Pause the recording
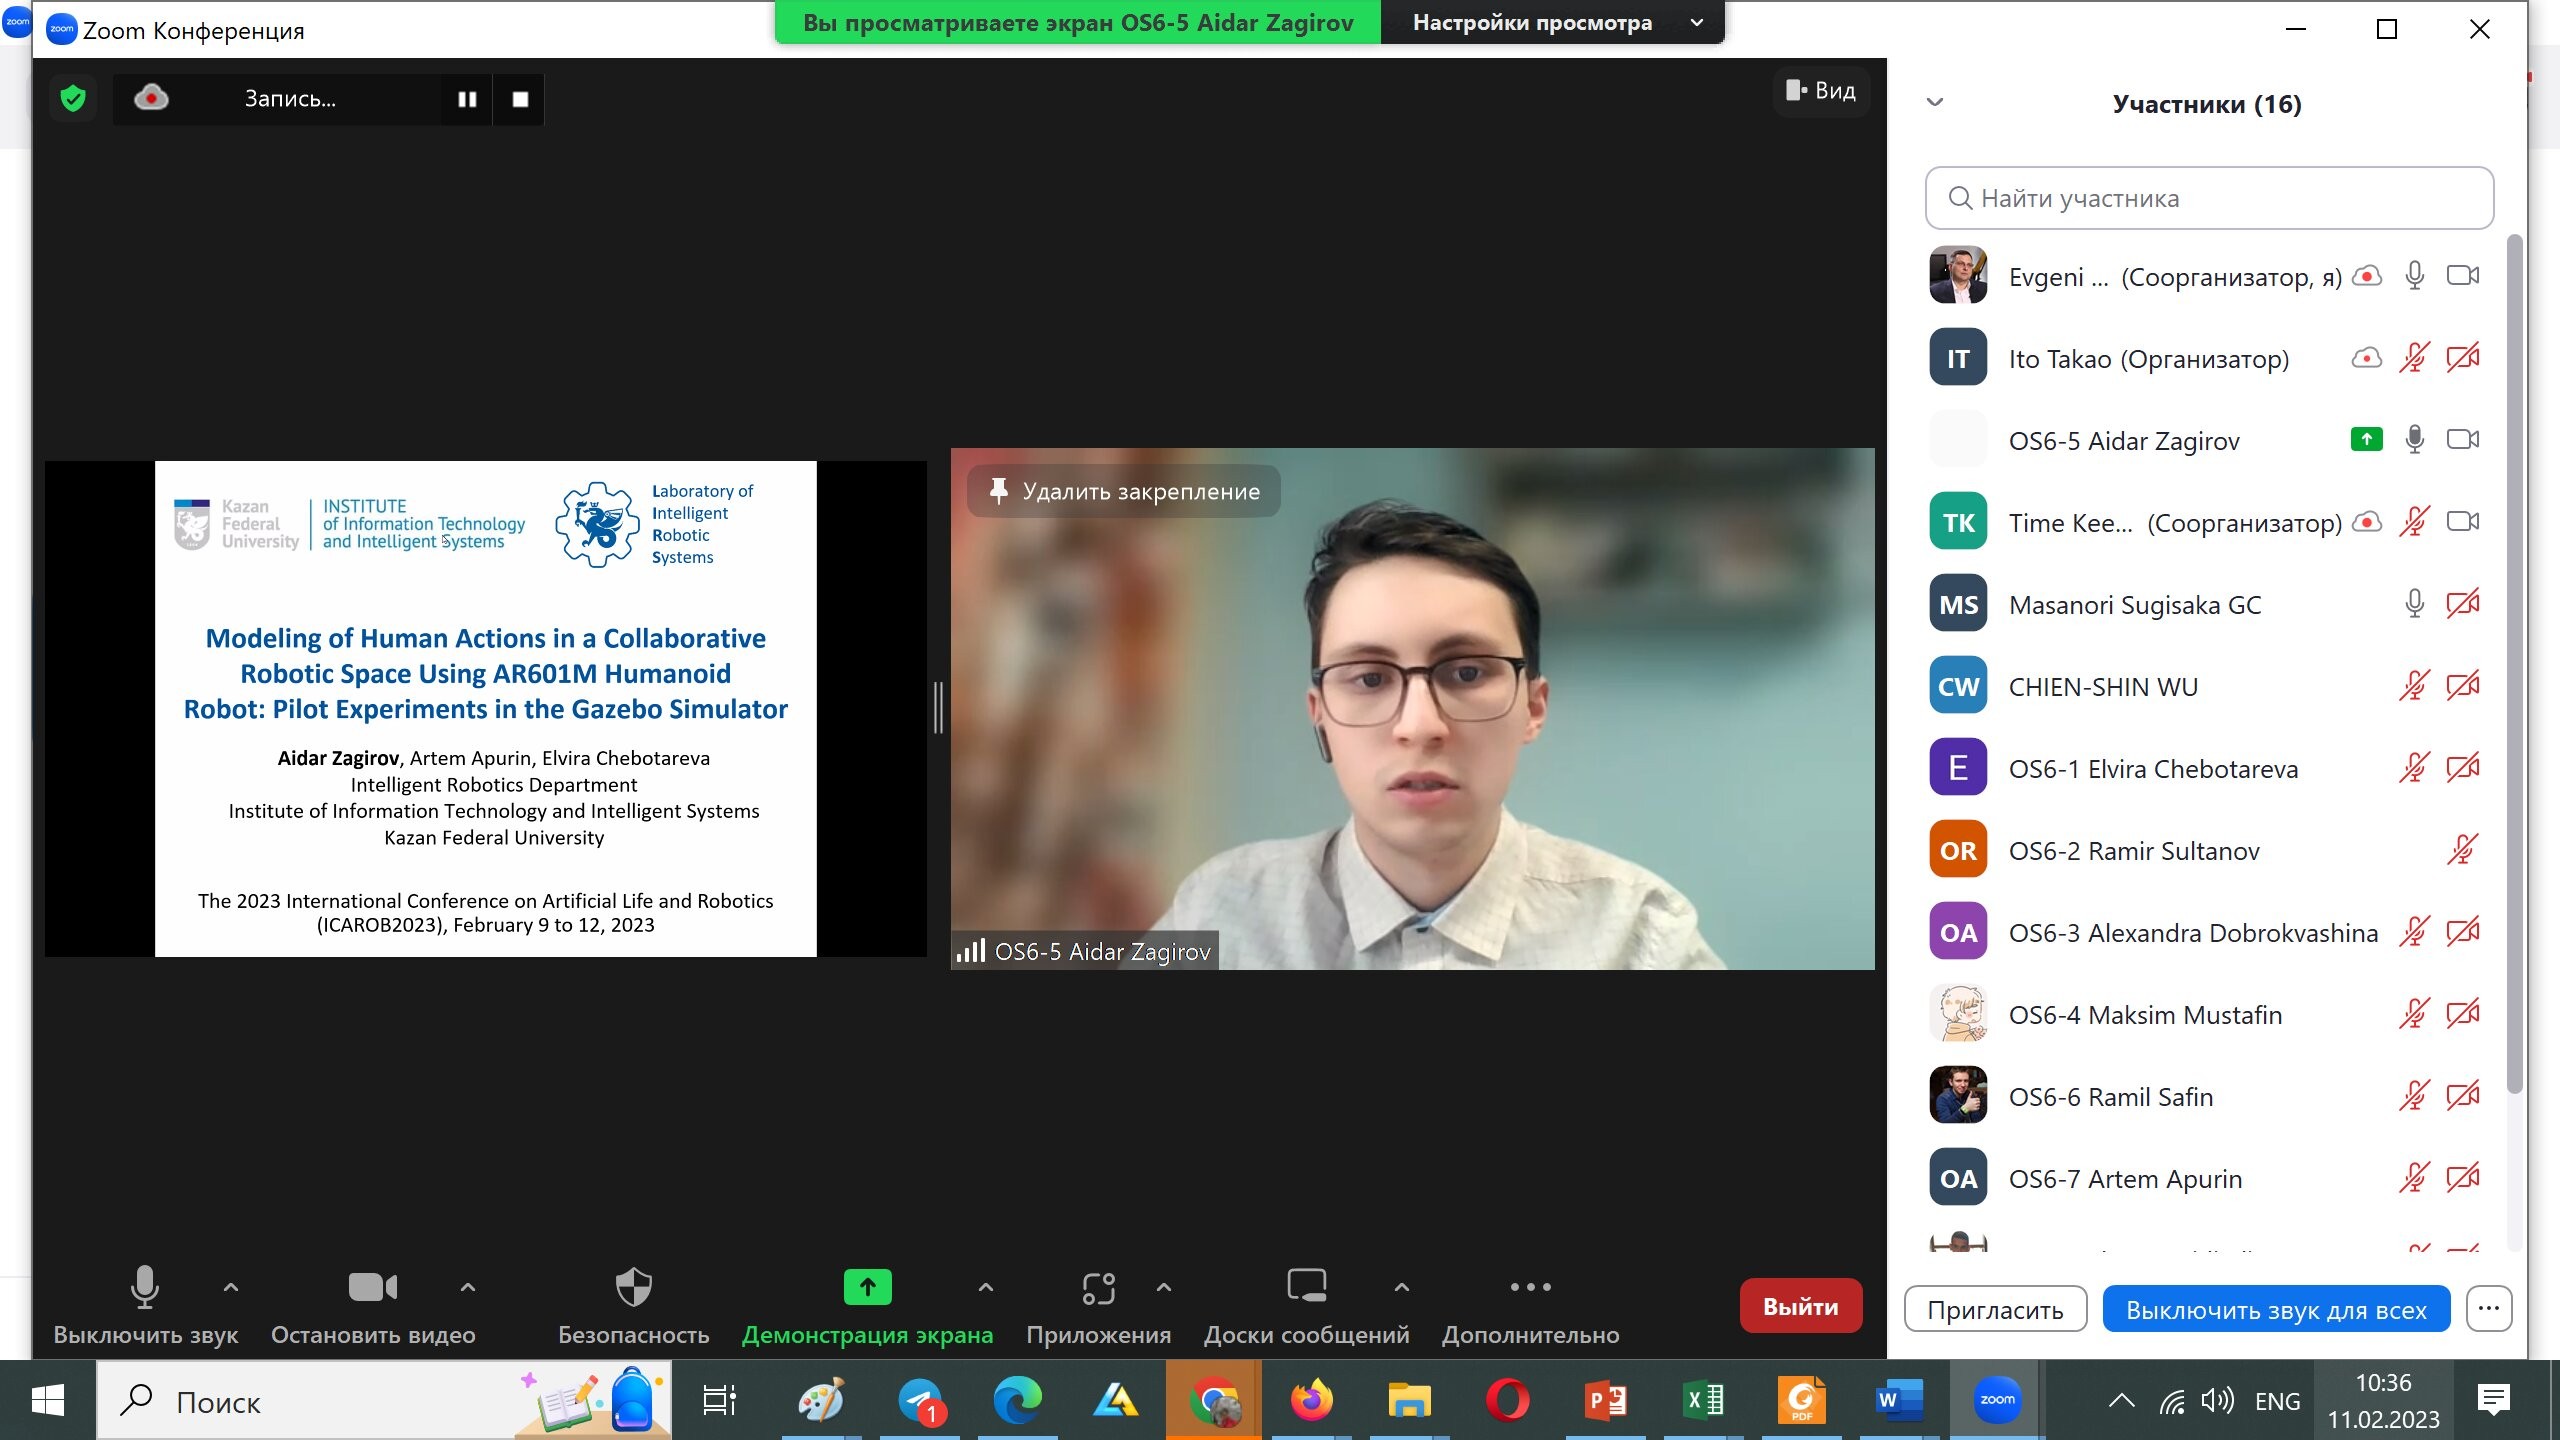Image resolution: width=2560 pixels, height=1440 pixels. [467, 99]
